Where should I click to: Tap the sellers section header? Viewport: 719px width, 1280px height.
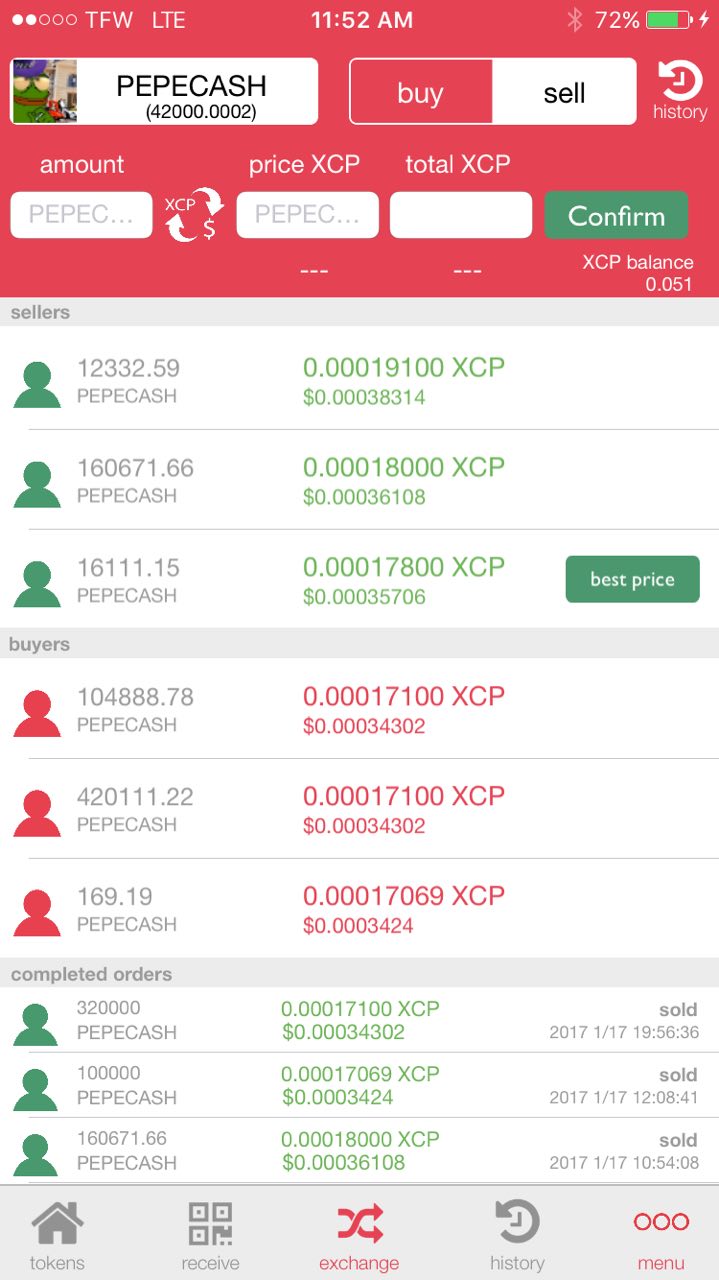click(x=359, y=312)
